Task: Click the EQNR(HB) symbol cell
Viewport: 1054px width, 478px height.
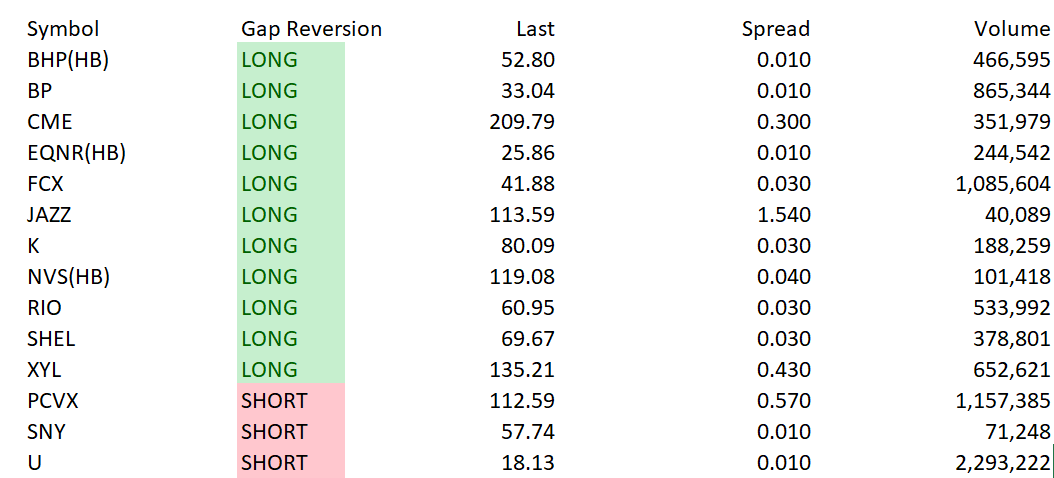Action: coord(76,153)
